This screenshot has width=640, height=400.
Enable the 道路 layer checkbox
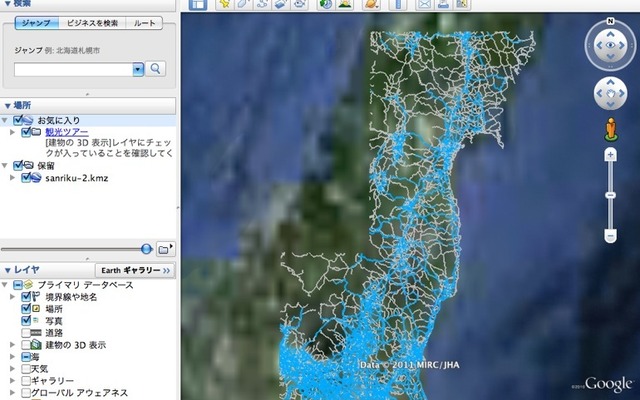(26, 333)
